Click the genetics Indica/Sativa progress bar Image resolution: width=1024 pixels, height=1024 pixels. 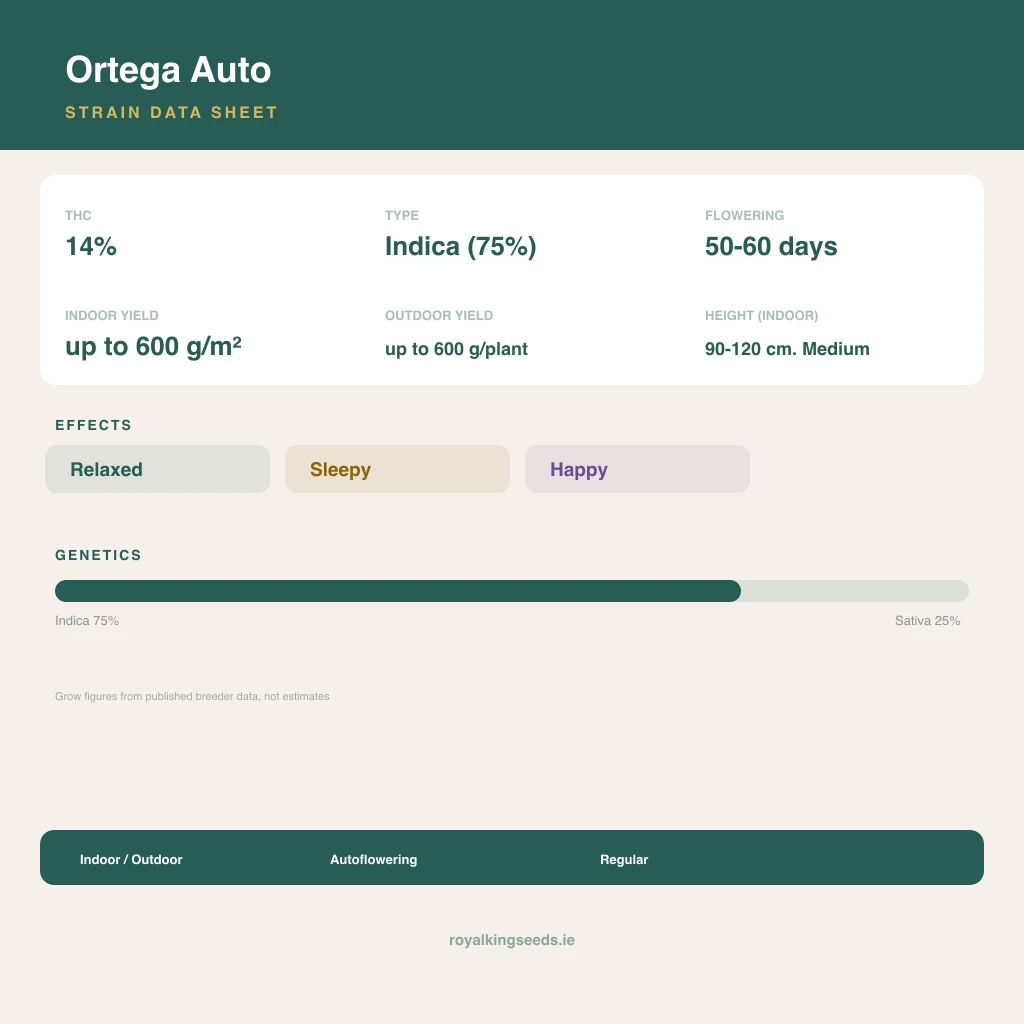point(511,591)
